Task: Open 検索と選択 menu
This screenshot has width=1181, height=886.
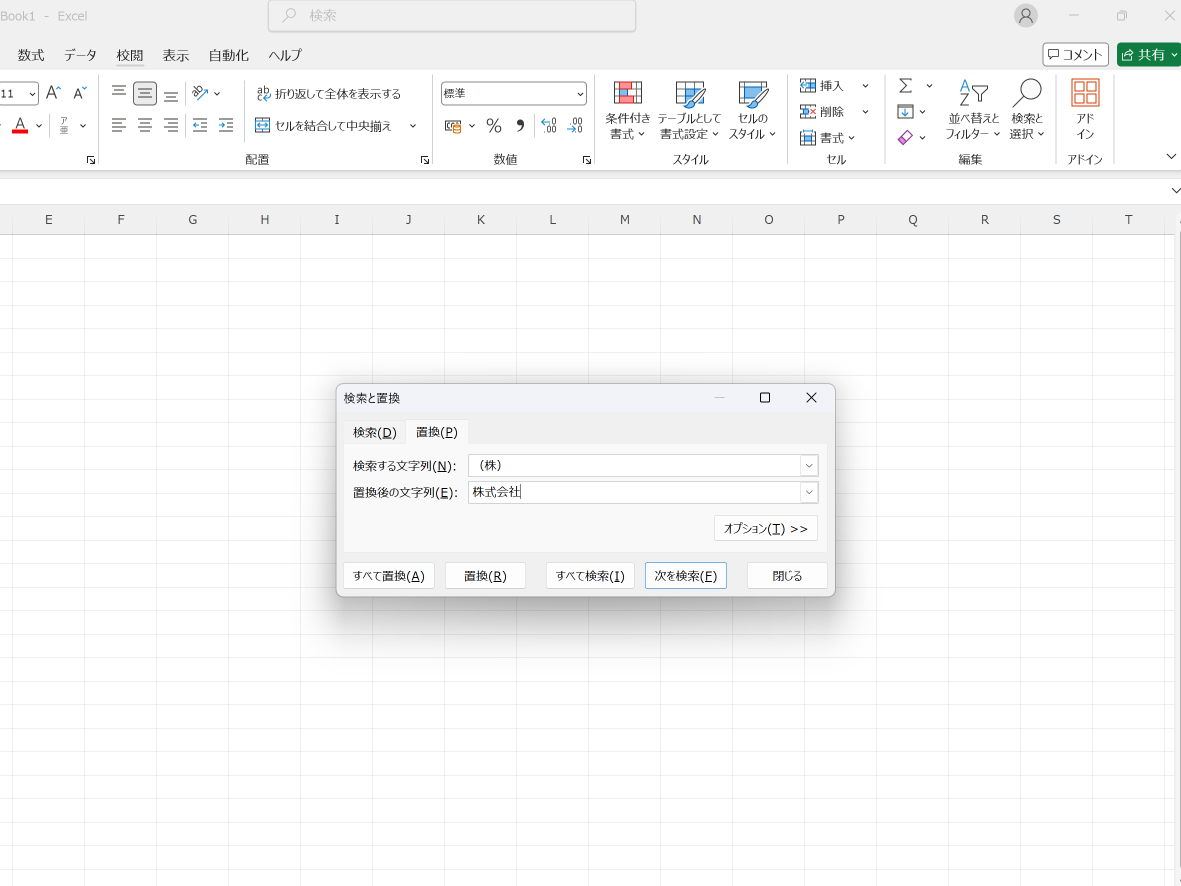Action: (1027, 110)
